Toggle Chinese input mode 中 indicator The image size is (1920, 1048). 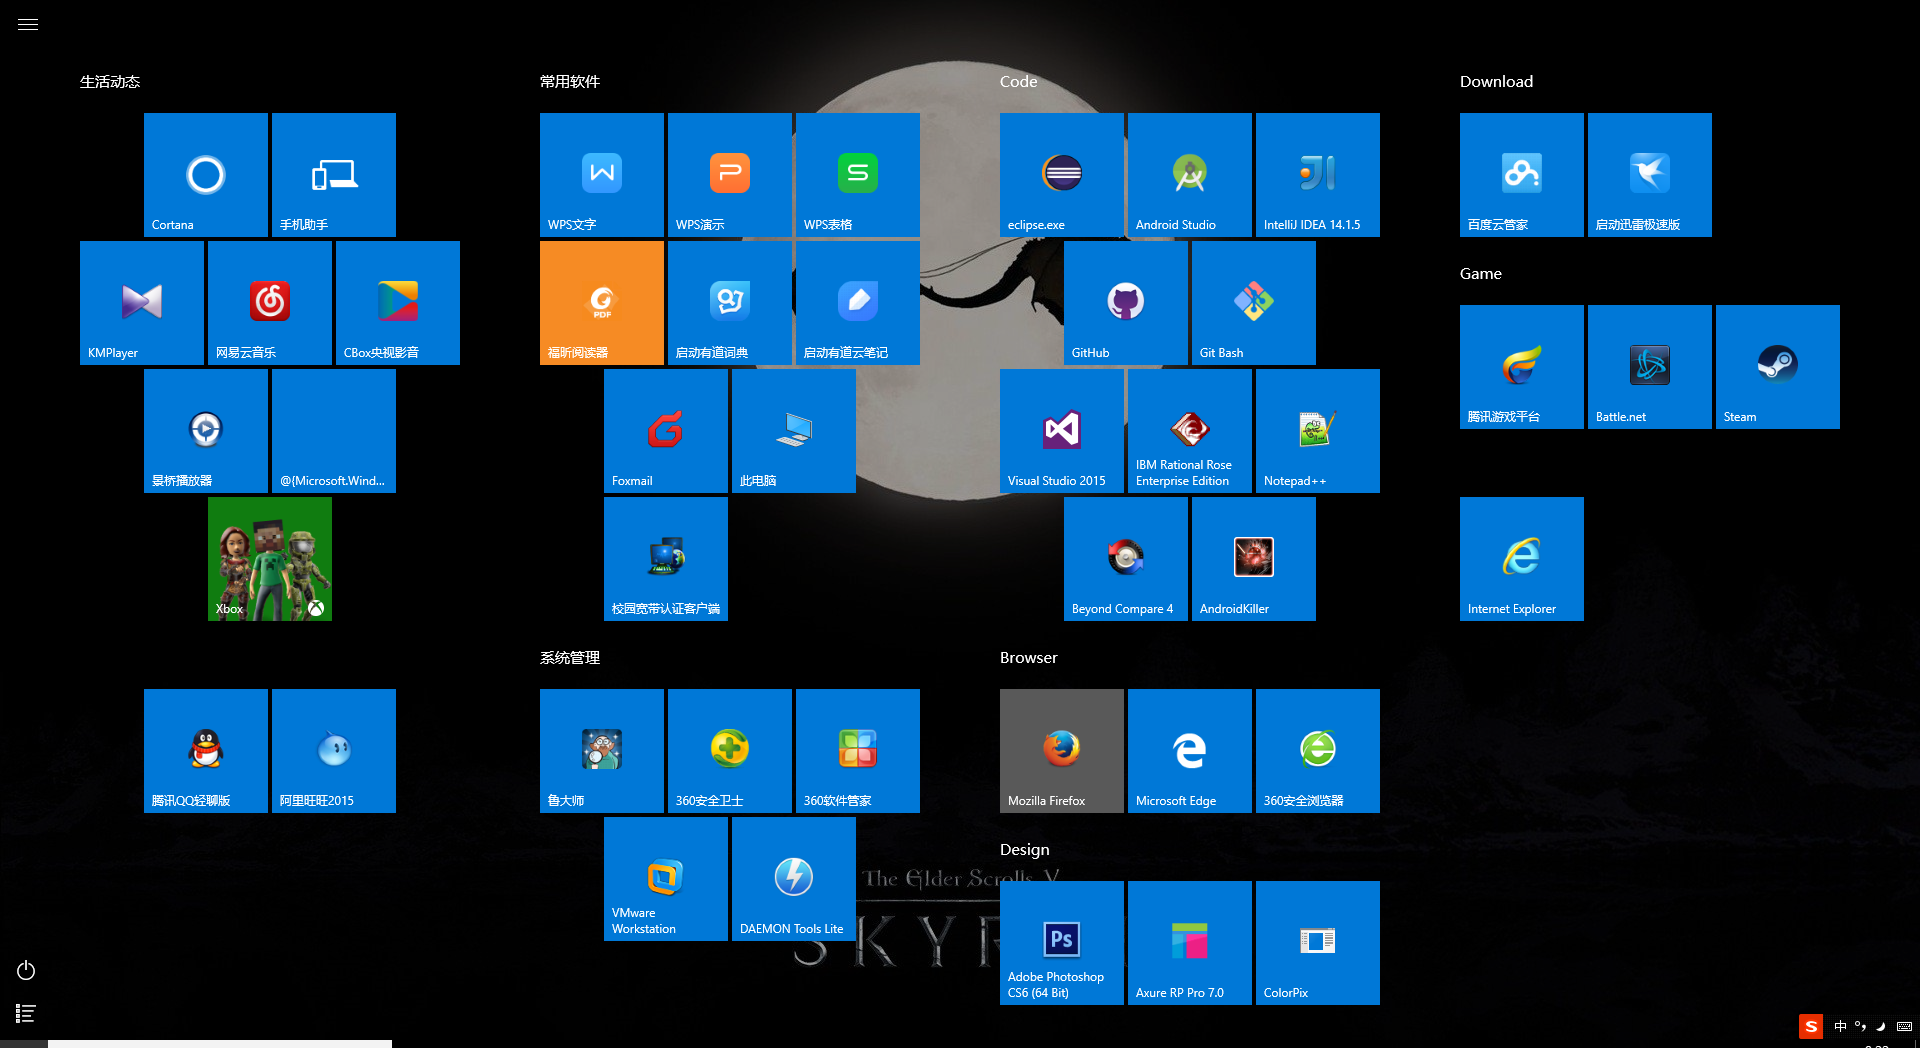click(1840, 1026)
